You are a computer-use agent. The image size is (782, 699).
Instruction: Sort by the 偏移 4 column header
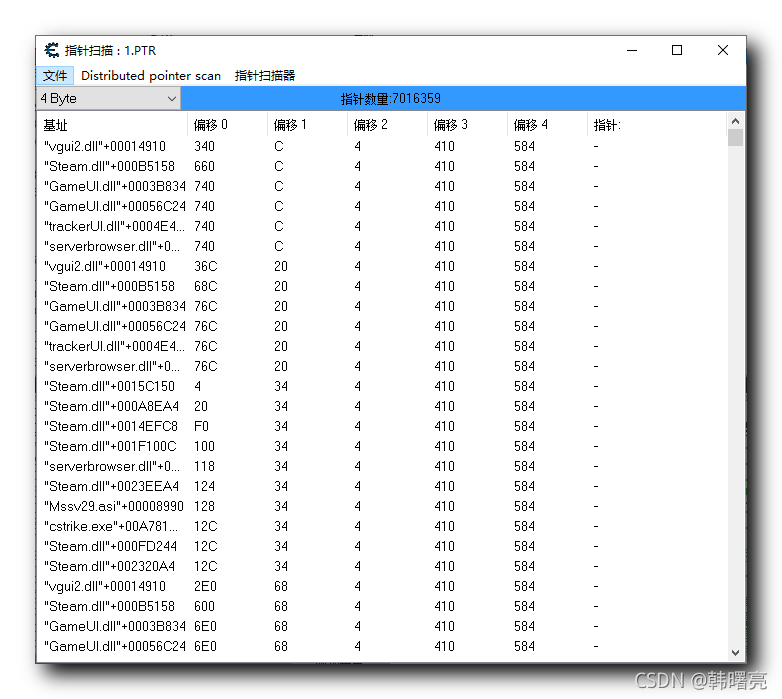point(547,125)
